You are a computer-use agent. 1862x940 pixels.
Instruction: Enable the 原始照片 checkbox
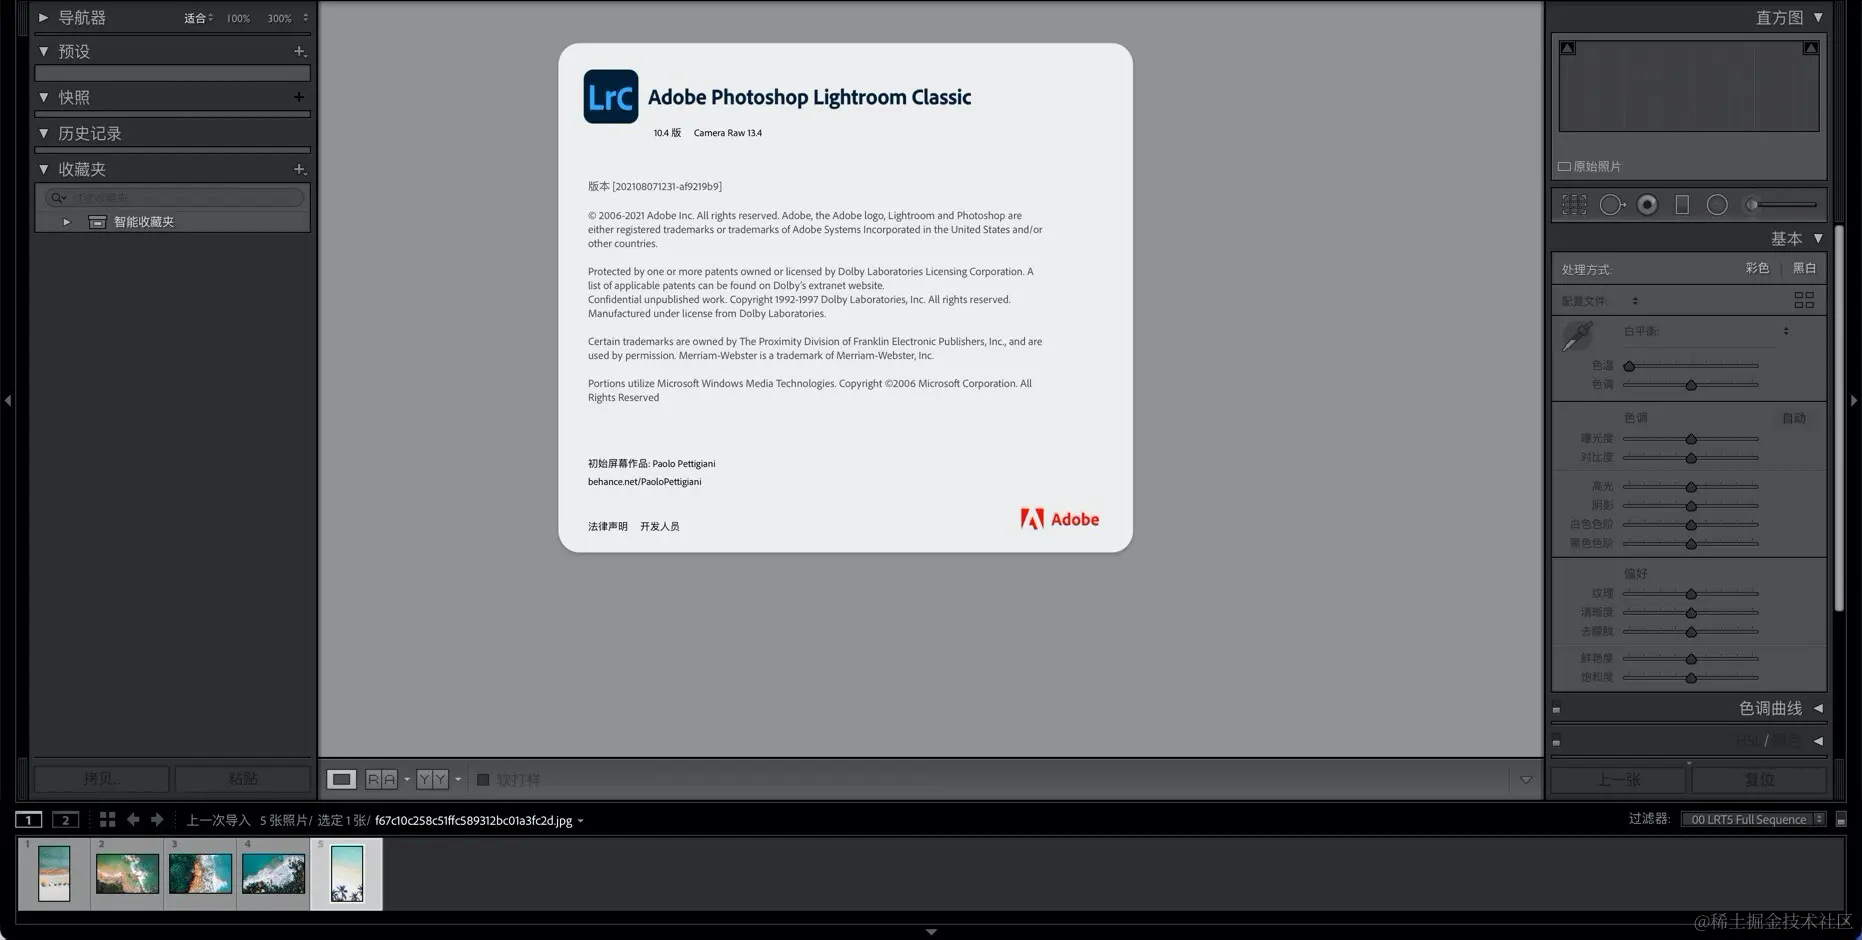(x=1564, y=167)
